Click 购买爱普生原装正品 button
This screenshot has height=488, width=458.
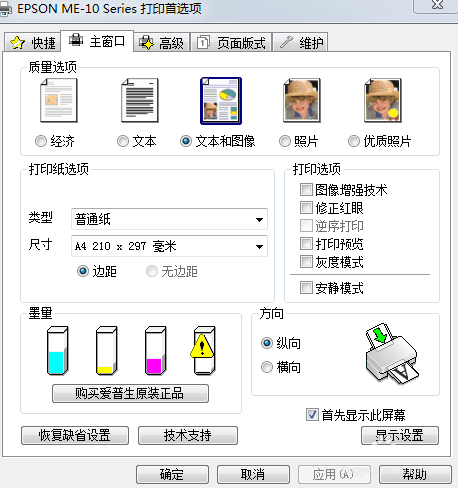point(130,393)
